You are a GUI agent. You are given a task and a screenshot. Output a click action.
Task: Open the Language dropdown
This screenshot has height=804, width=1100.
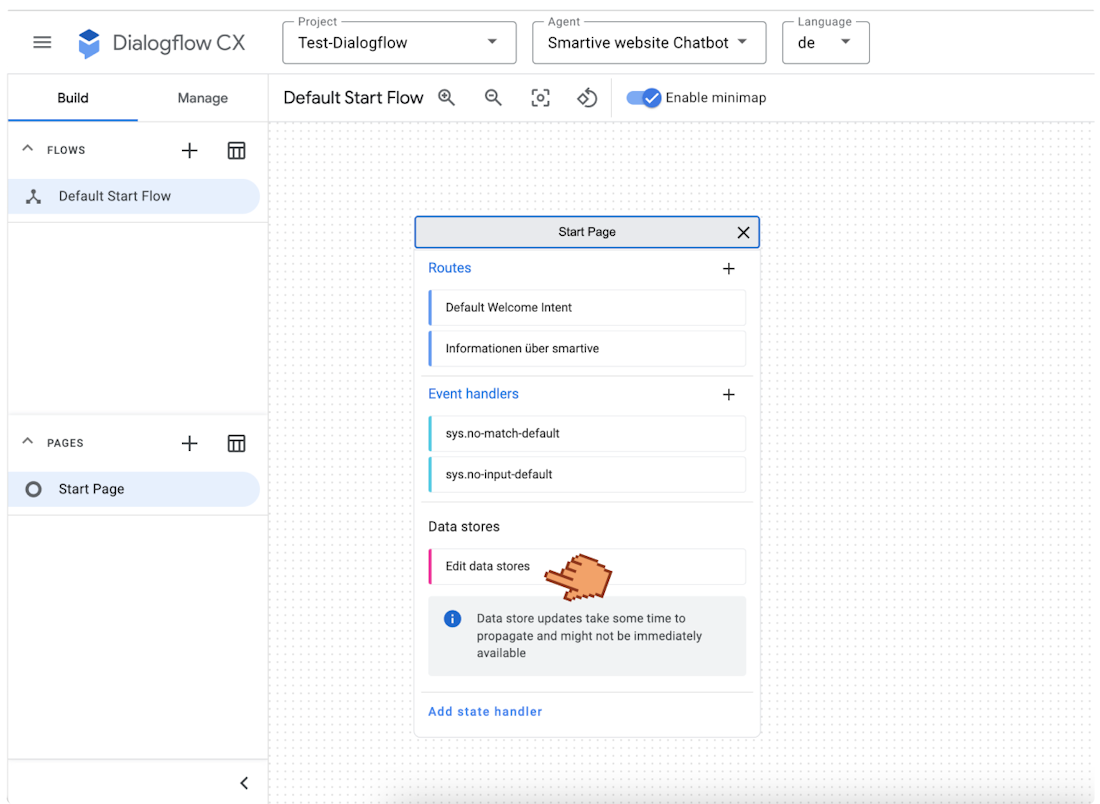826,43
